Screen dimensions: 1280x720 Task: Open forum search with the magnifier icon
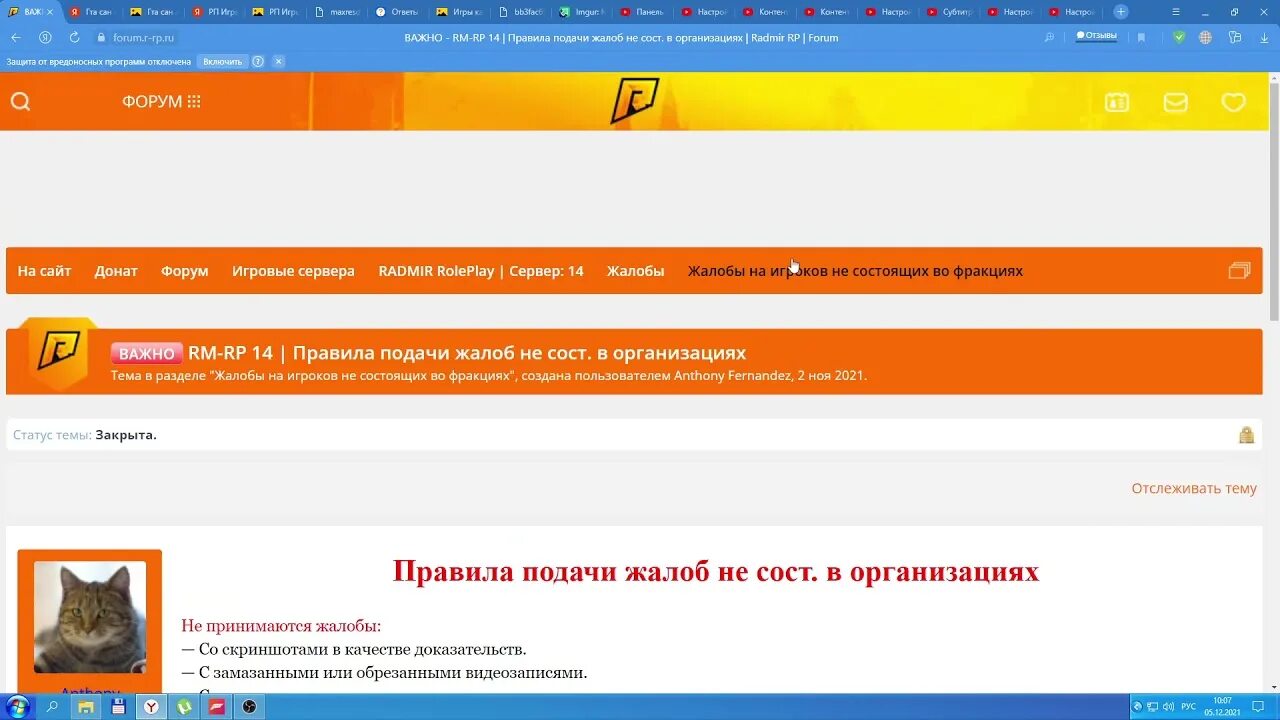(x=20, y=101)
